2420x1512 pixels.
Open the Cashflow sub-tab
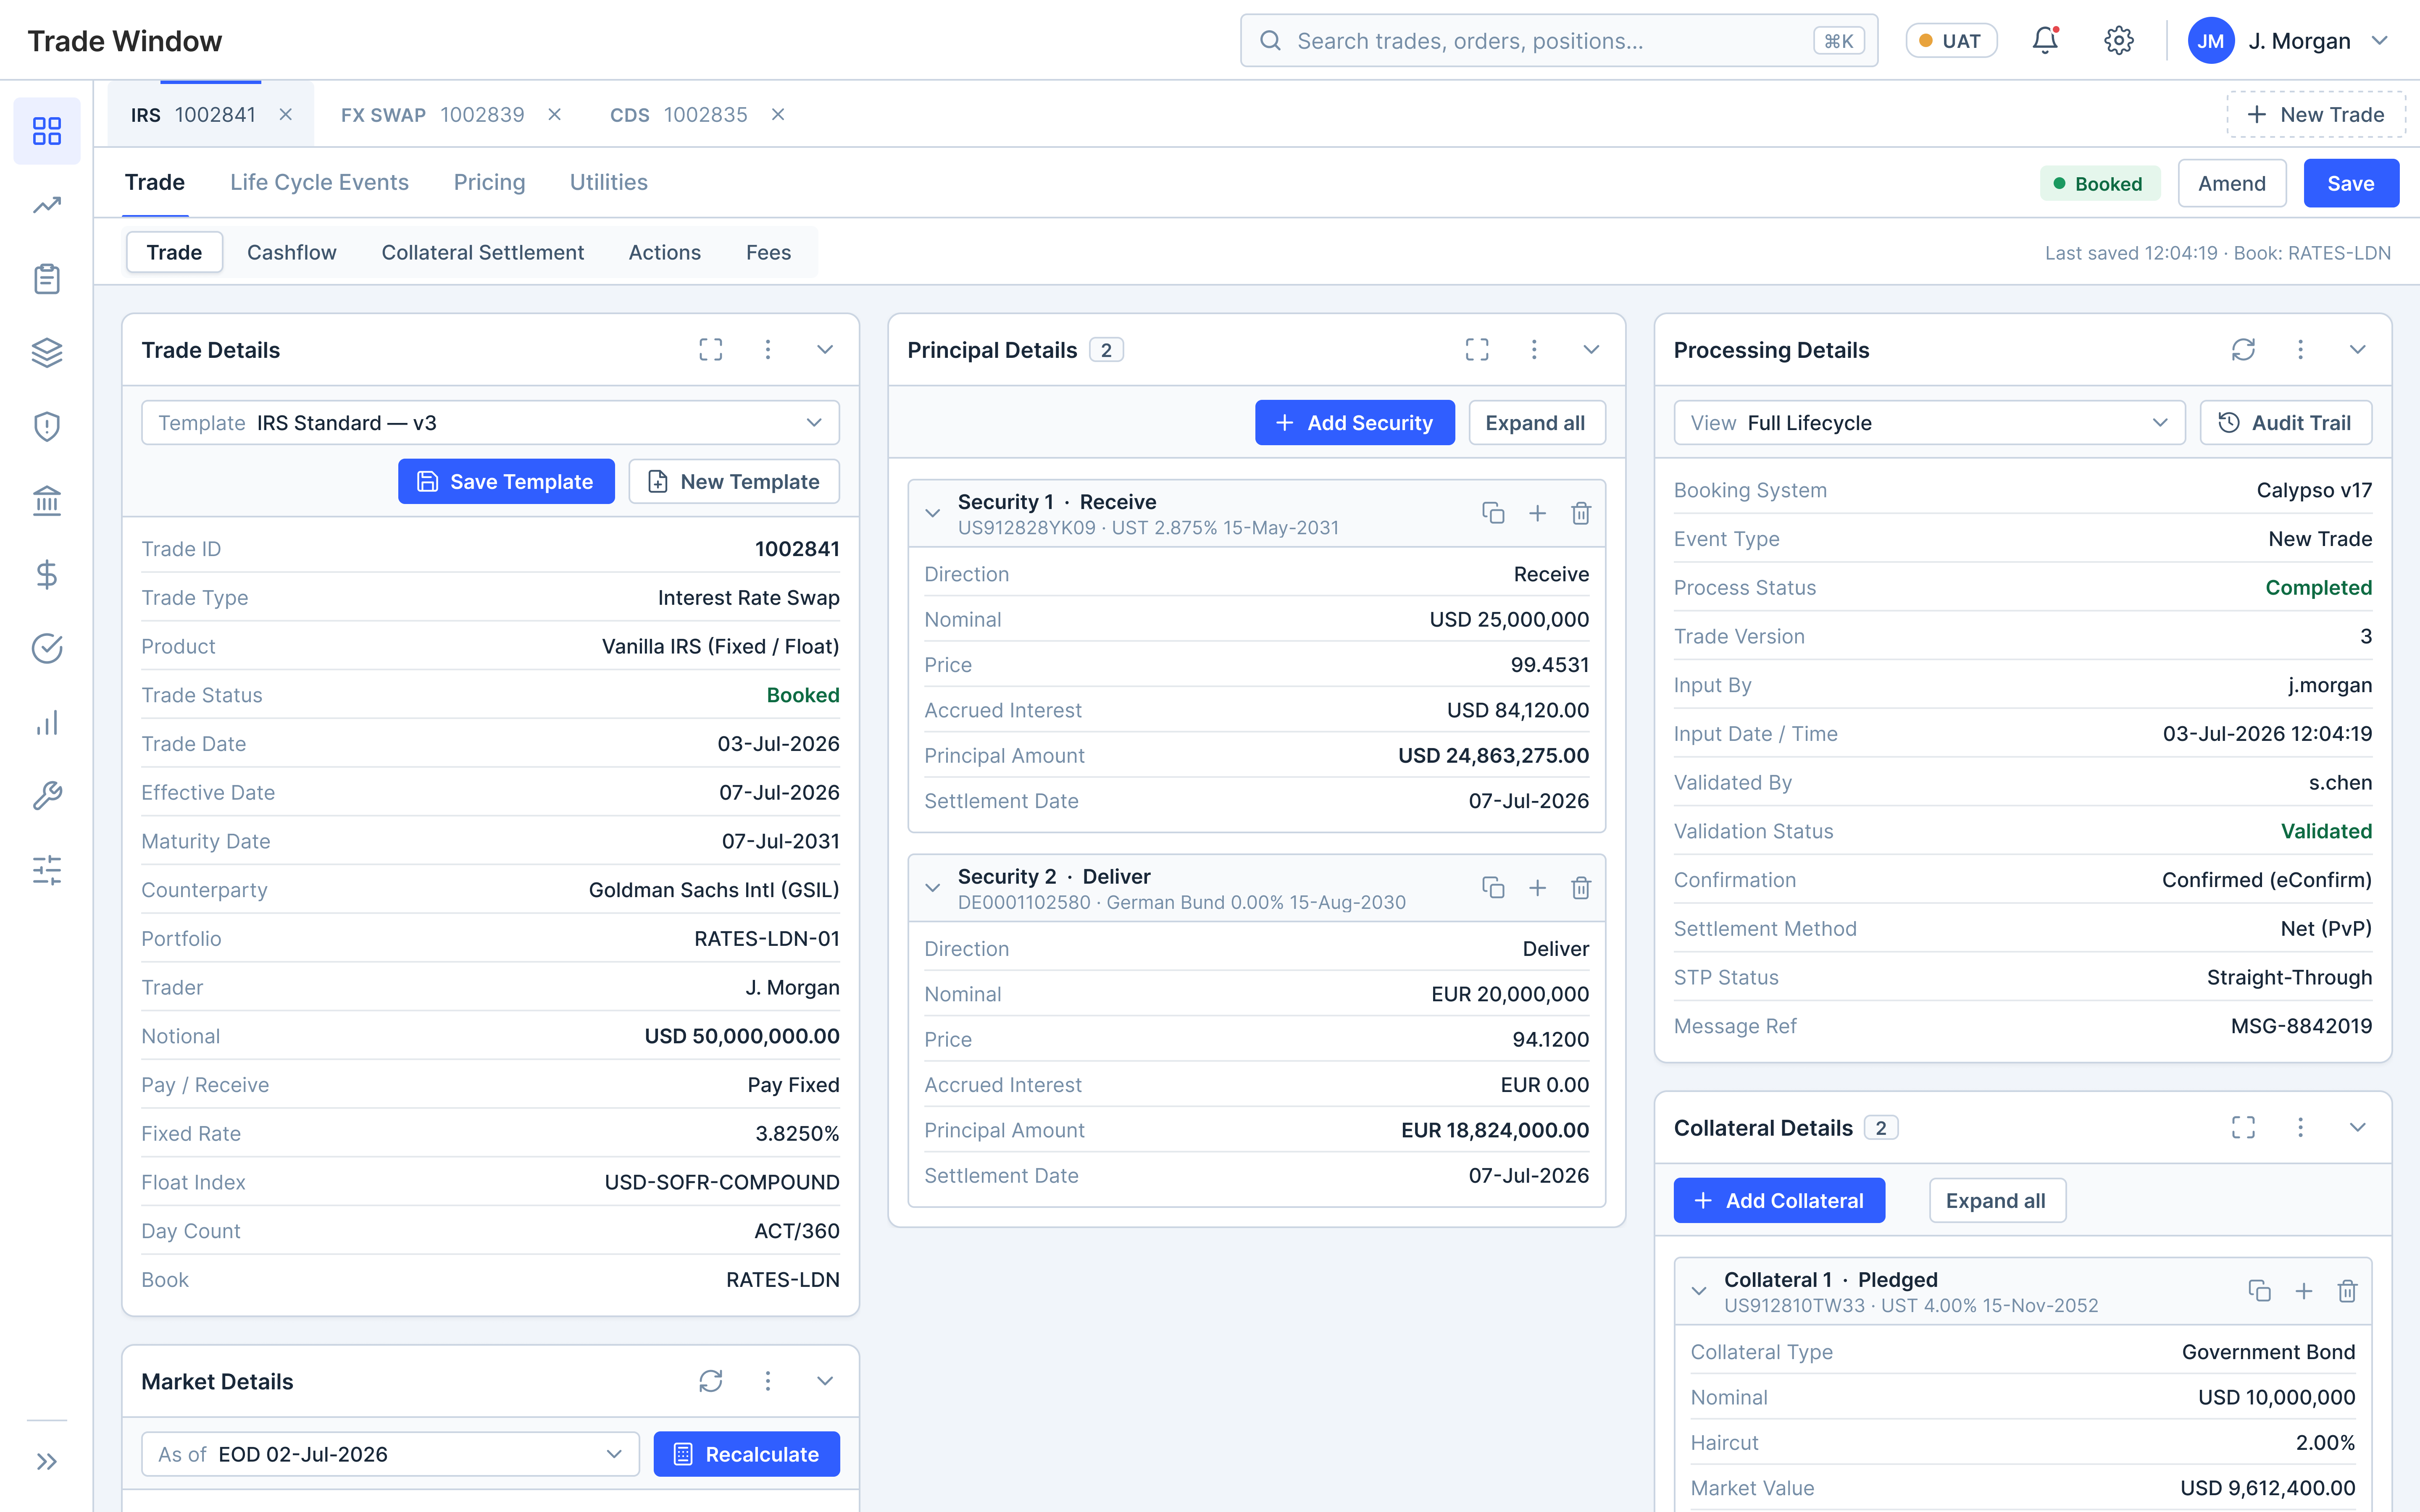291,253
